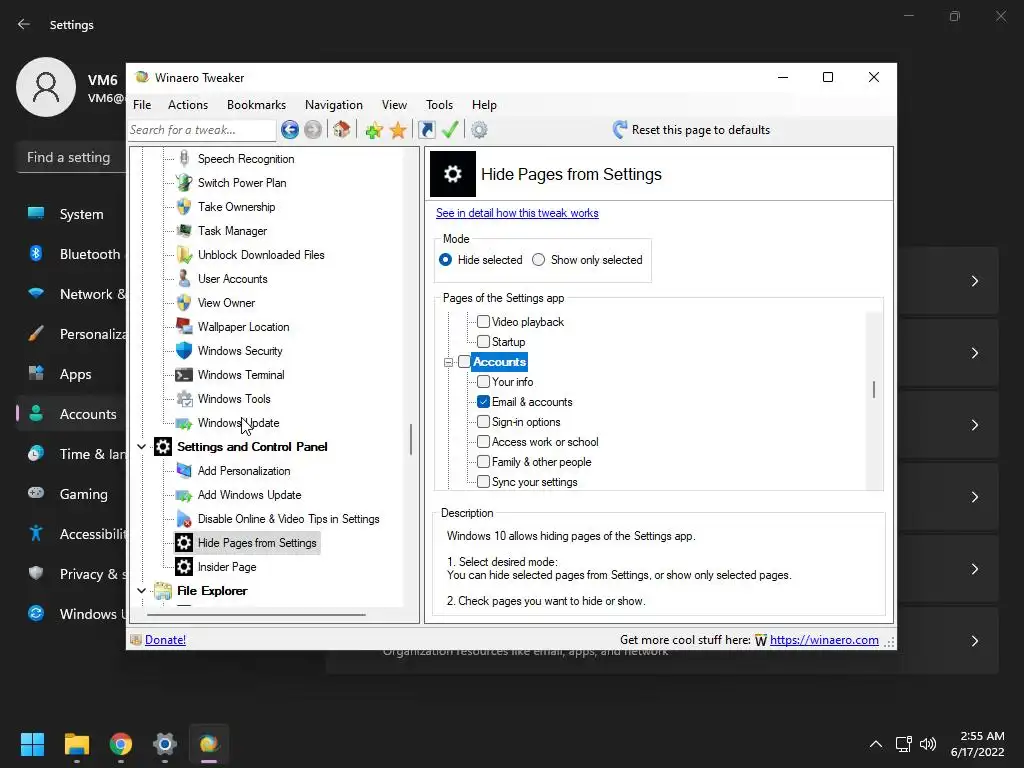Open the Bookmarks menu

pyautogui.click(x=256, y=104)
